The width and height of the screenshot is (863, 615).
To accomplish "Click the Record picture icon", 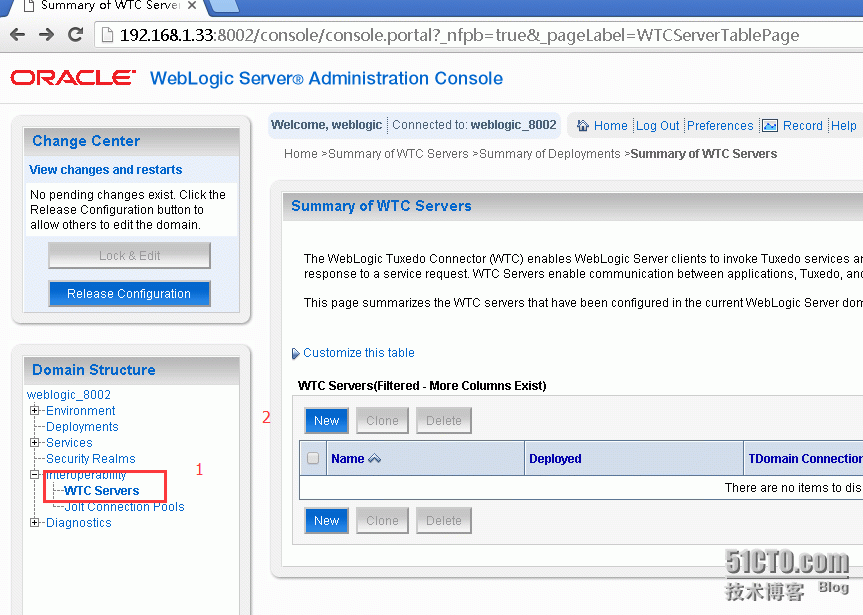I will click(x=770, y=126).
